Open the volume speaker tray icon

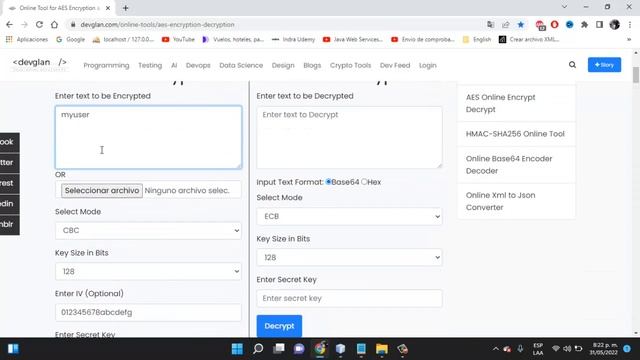[567, 349]
